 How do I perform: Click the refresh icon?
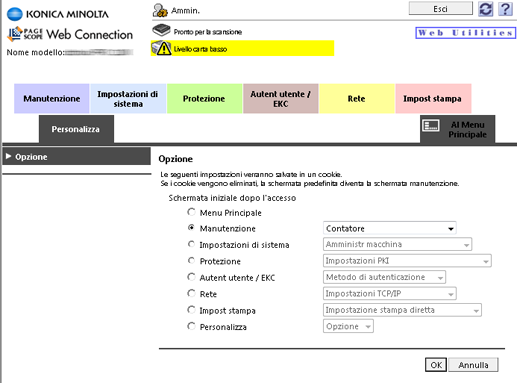point(485,9)
